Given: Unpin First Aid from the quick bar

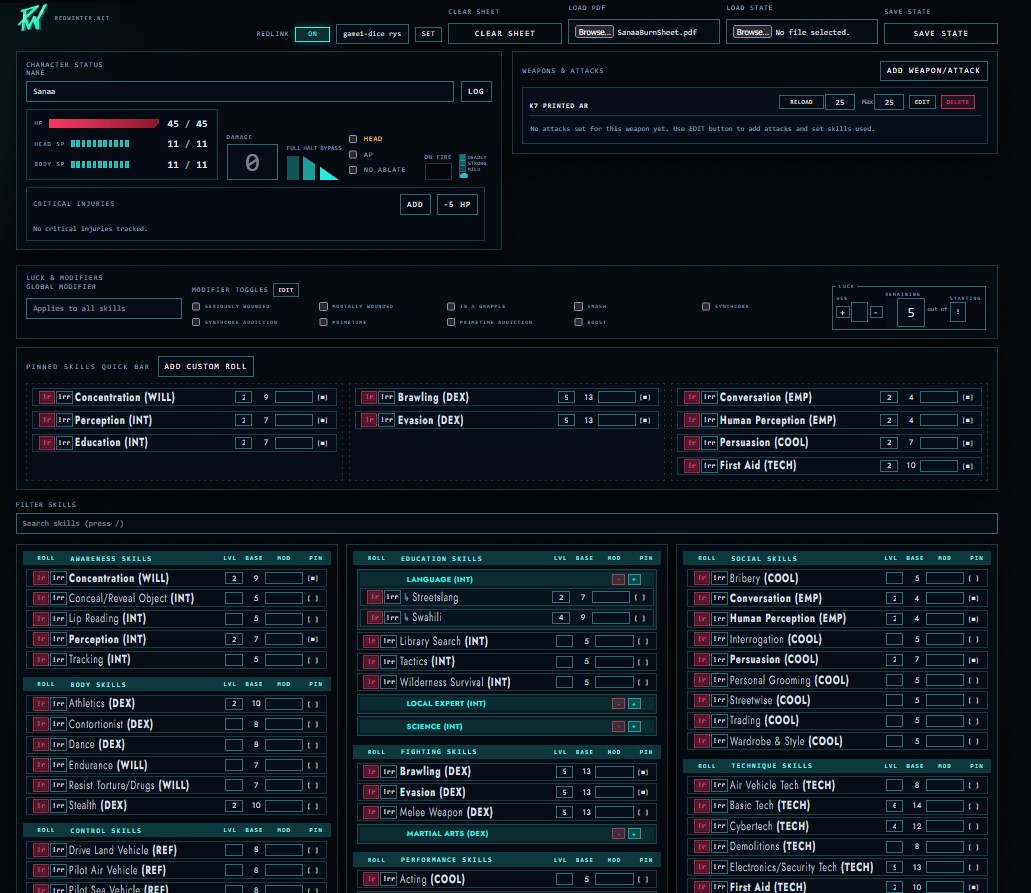Looking at the screenshot, I should coord(967,466).
